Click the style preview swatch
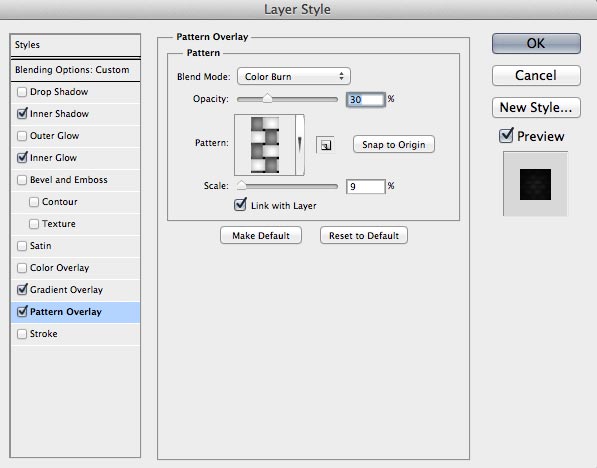597x468 pixels. point(535,184)
